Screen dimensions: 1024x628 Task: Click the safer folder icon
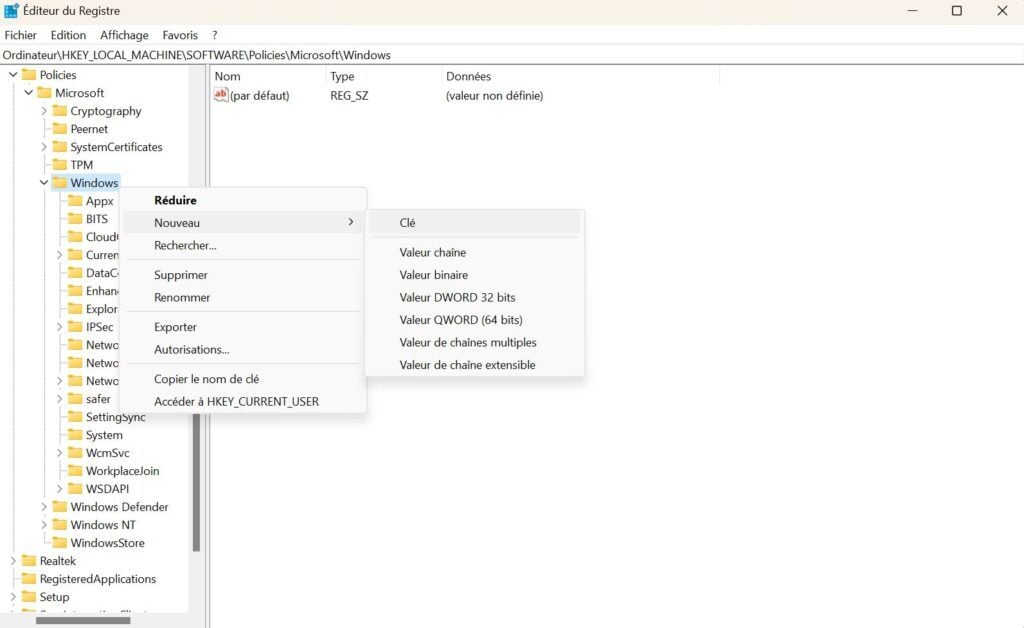75,398
